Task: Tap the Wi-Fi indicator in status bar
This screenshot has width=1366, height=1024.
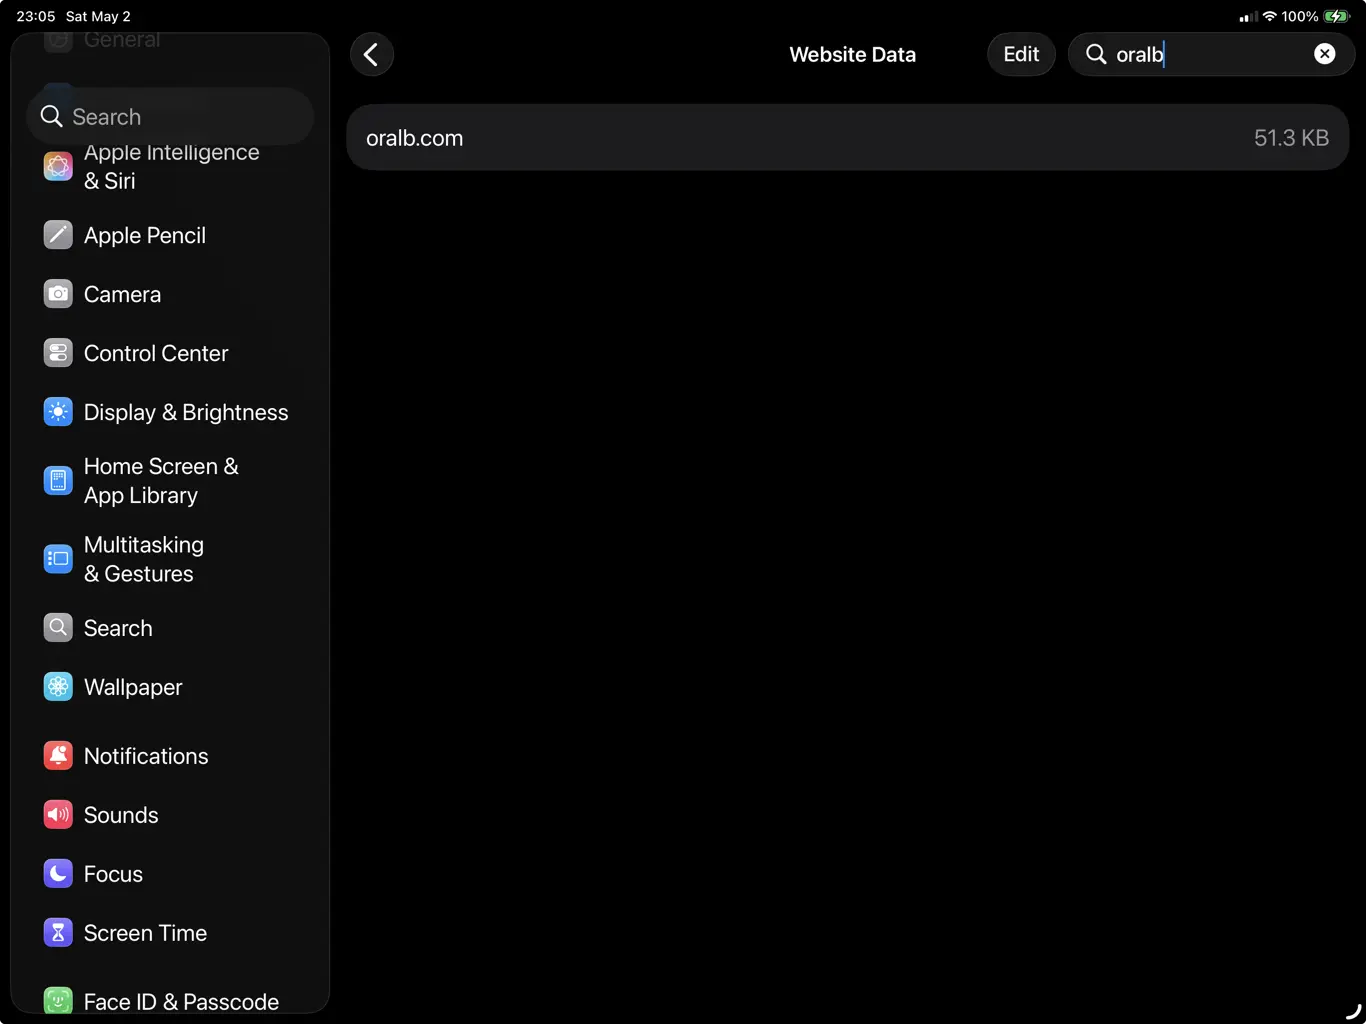Action: click(x=1270, y=16)
